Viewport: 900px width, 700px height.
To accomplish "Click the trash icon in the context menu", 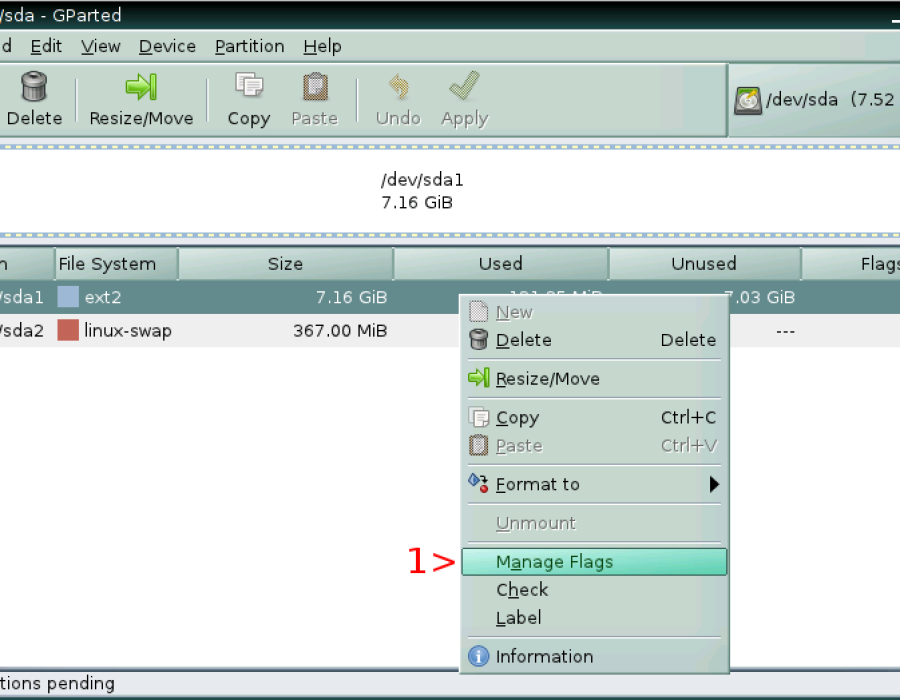I will [x=478, y=340].
